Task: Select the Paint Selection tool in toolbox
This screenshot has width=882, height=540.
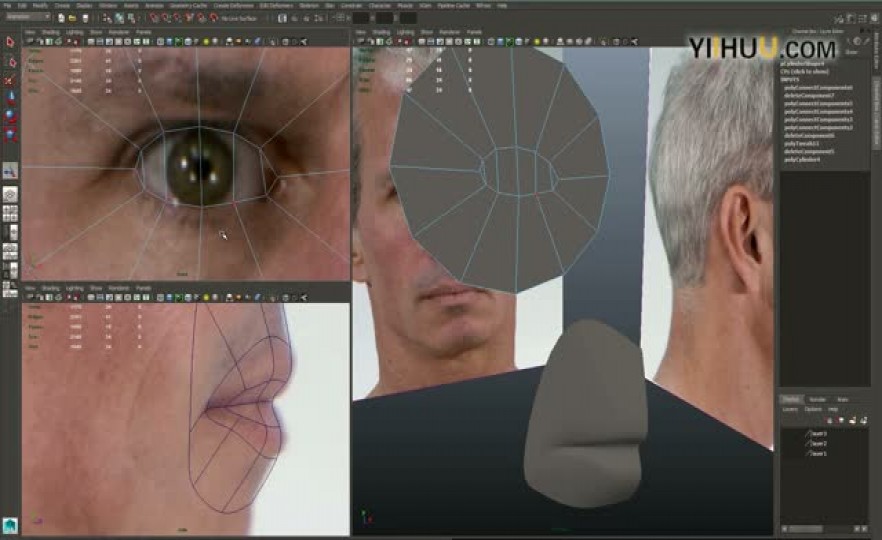Action: (x=10, y=80)
